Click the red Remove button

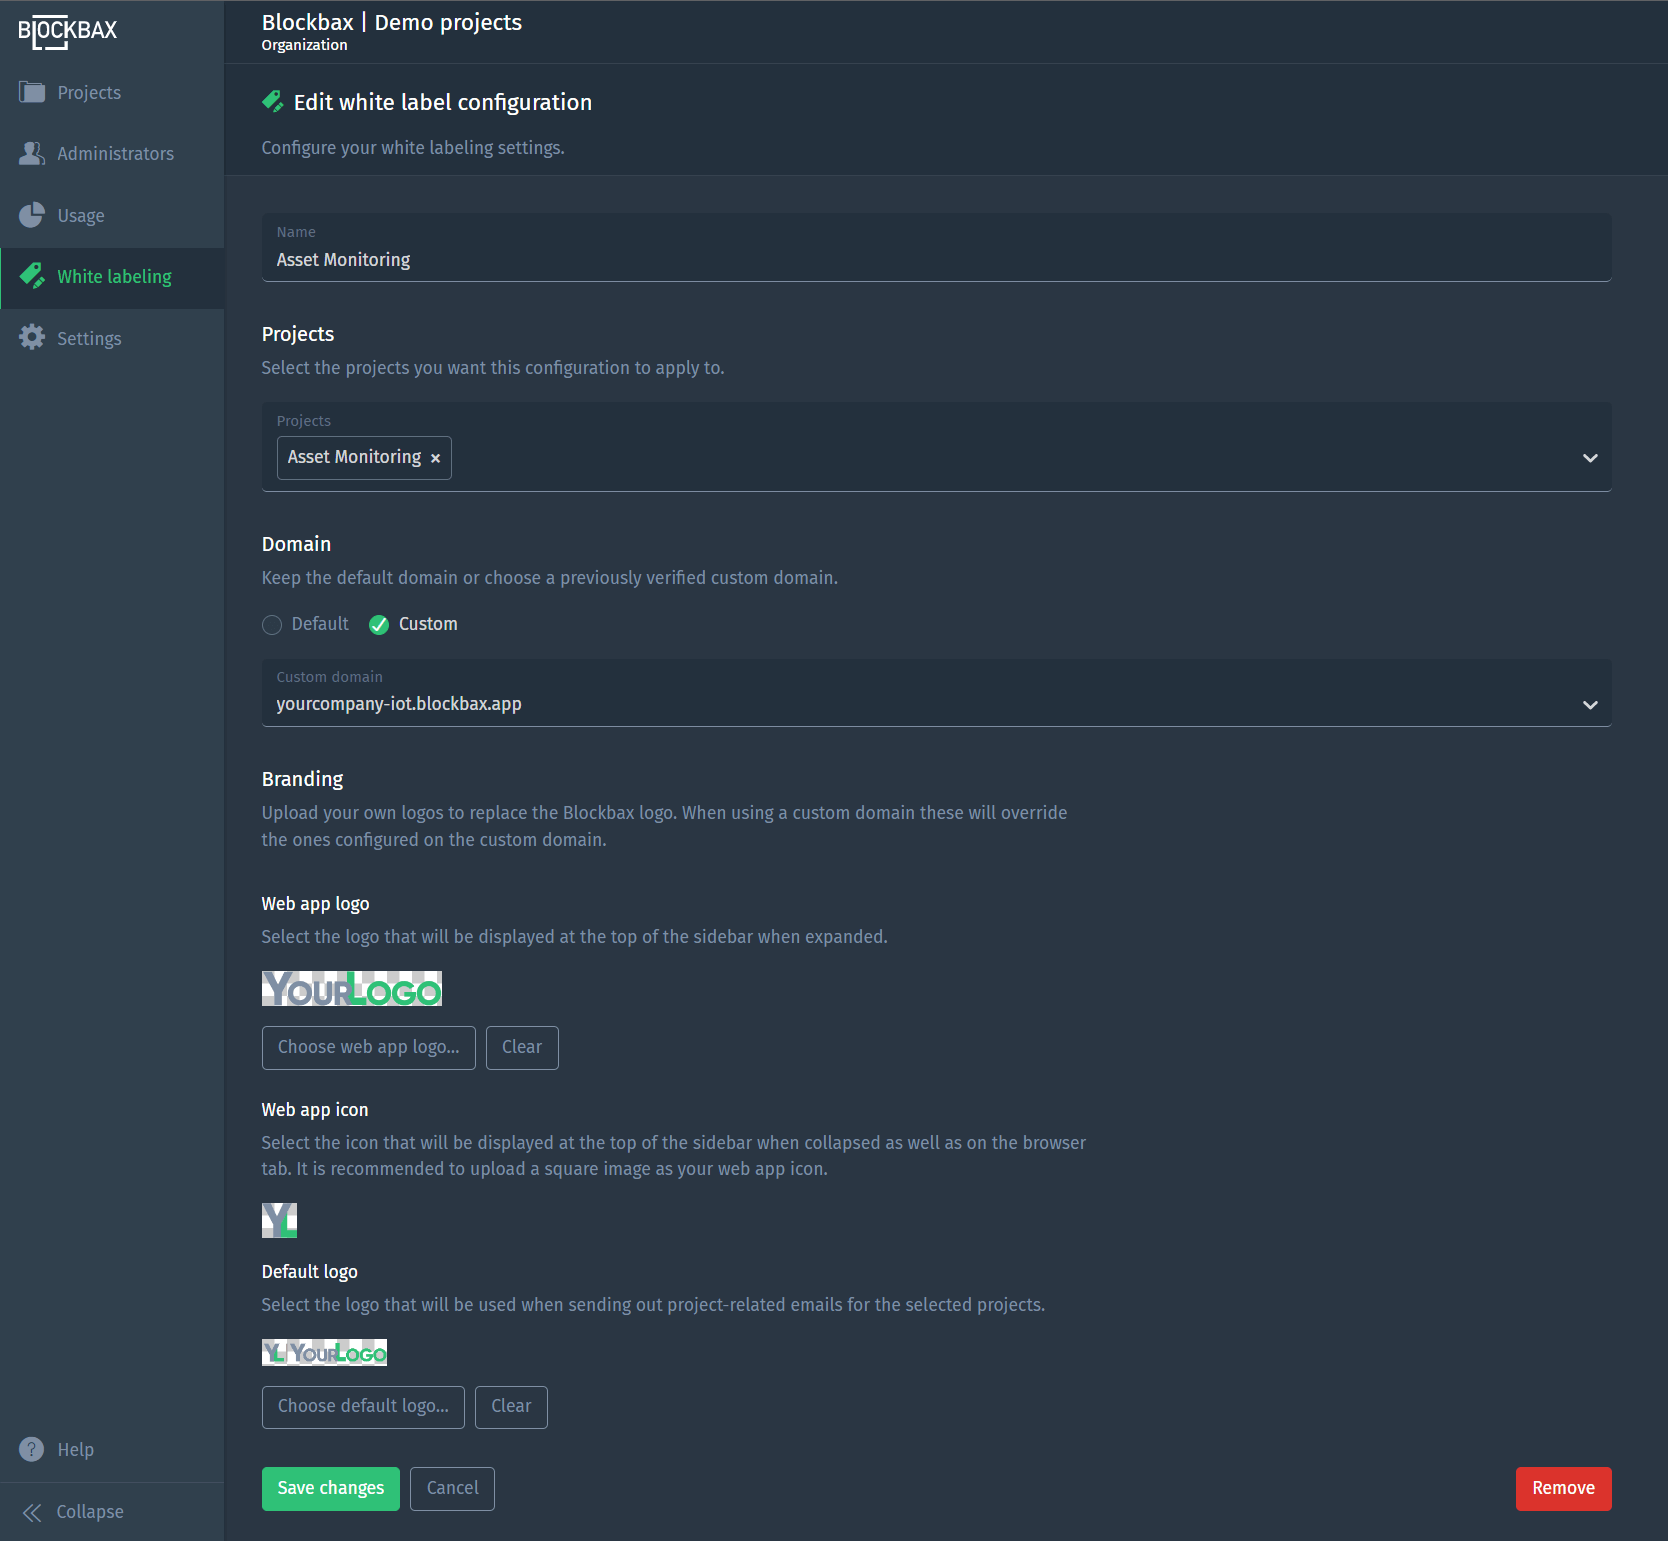pos(1563,1488)
